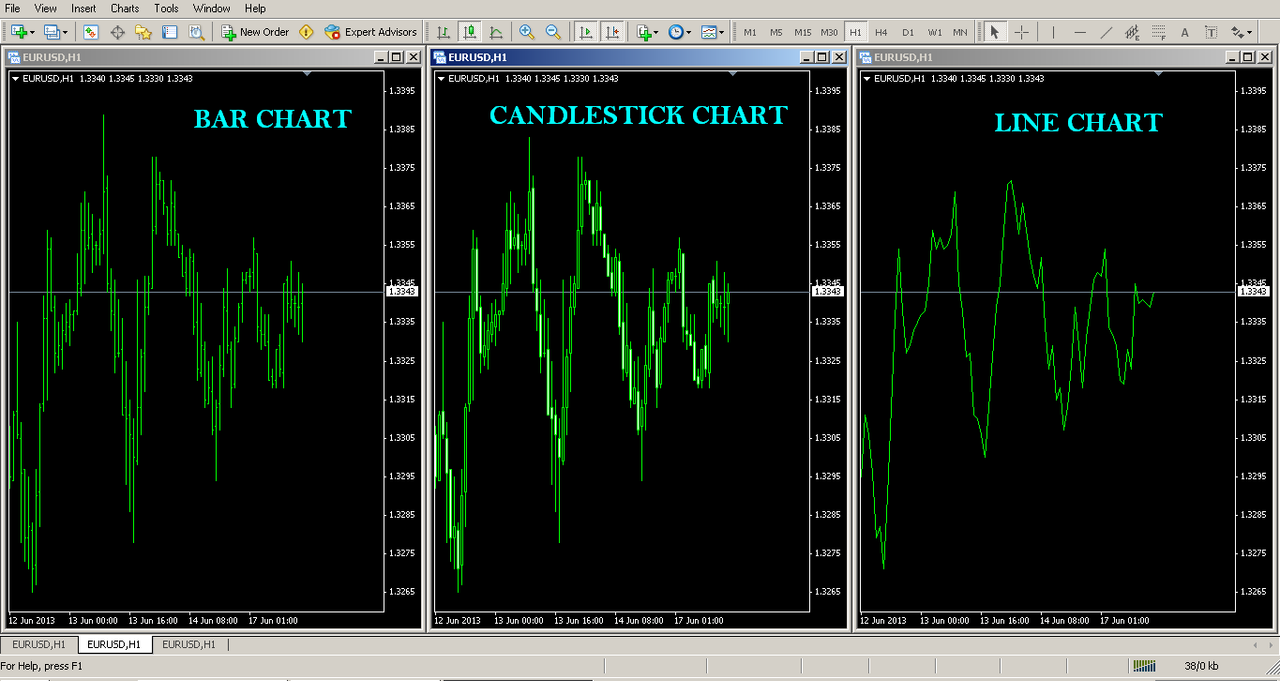1280x681 pixels.
Task: Open the Charts menu
Action: pyautogui.click(x=124, y=8)
